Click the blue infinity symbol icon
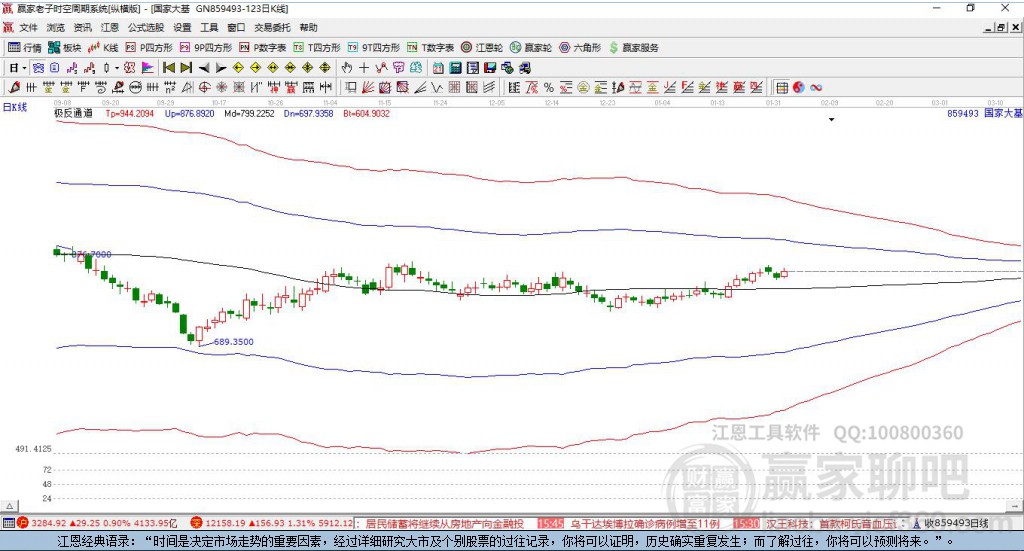The height and width of the screenshot is (551, 1024). click(816, 87)
